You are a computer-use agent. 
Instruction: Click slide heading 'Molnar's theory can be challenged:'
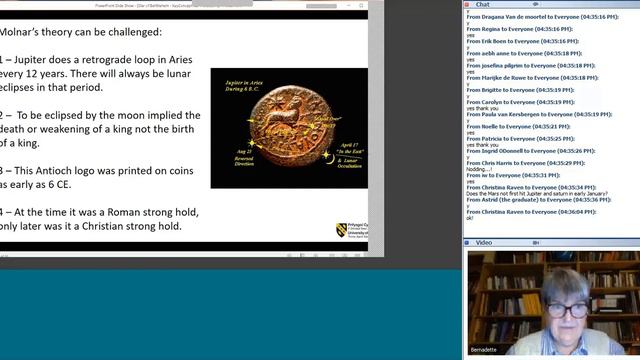tap(80, 32)
